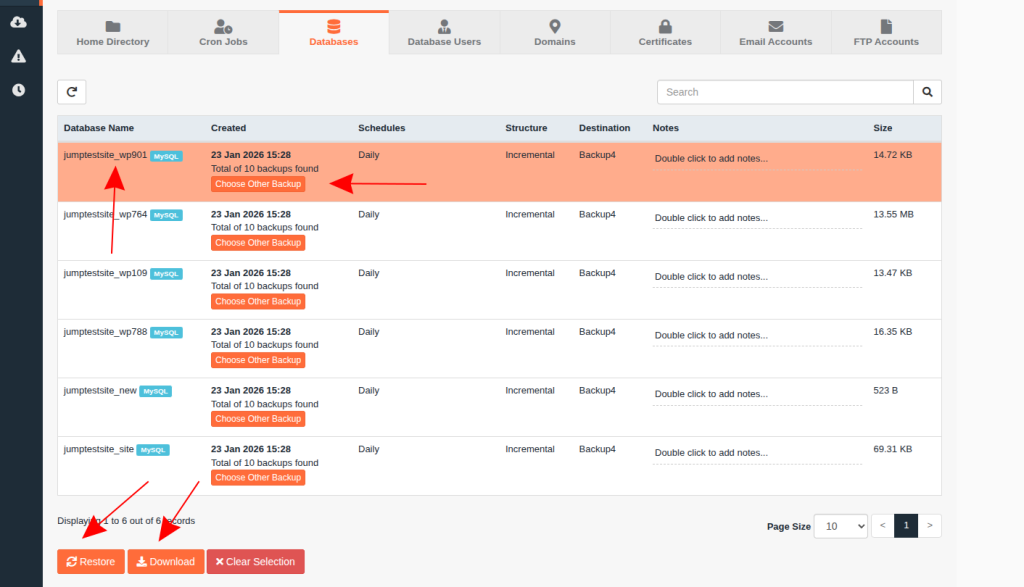Switch to the Cron Jobs tab
The width and height of the screenshot is (1024, 587).
tap(222, 33)
